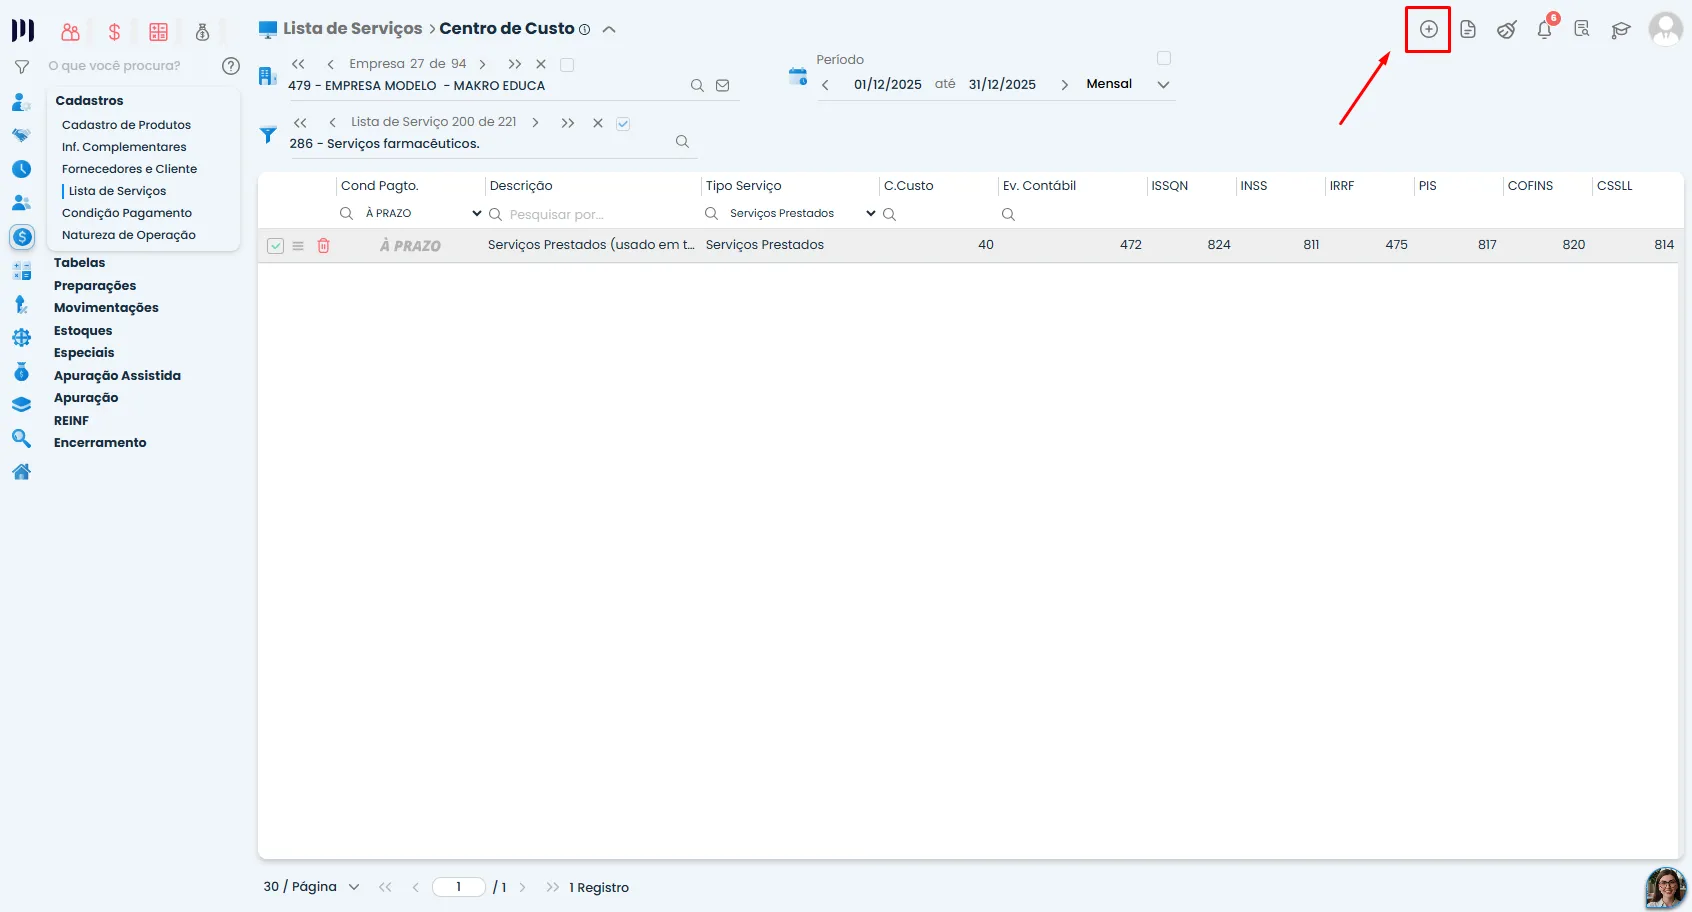Go to next Empresa with right chevron
1692x912 pixels.
pos(483,64)
